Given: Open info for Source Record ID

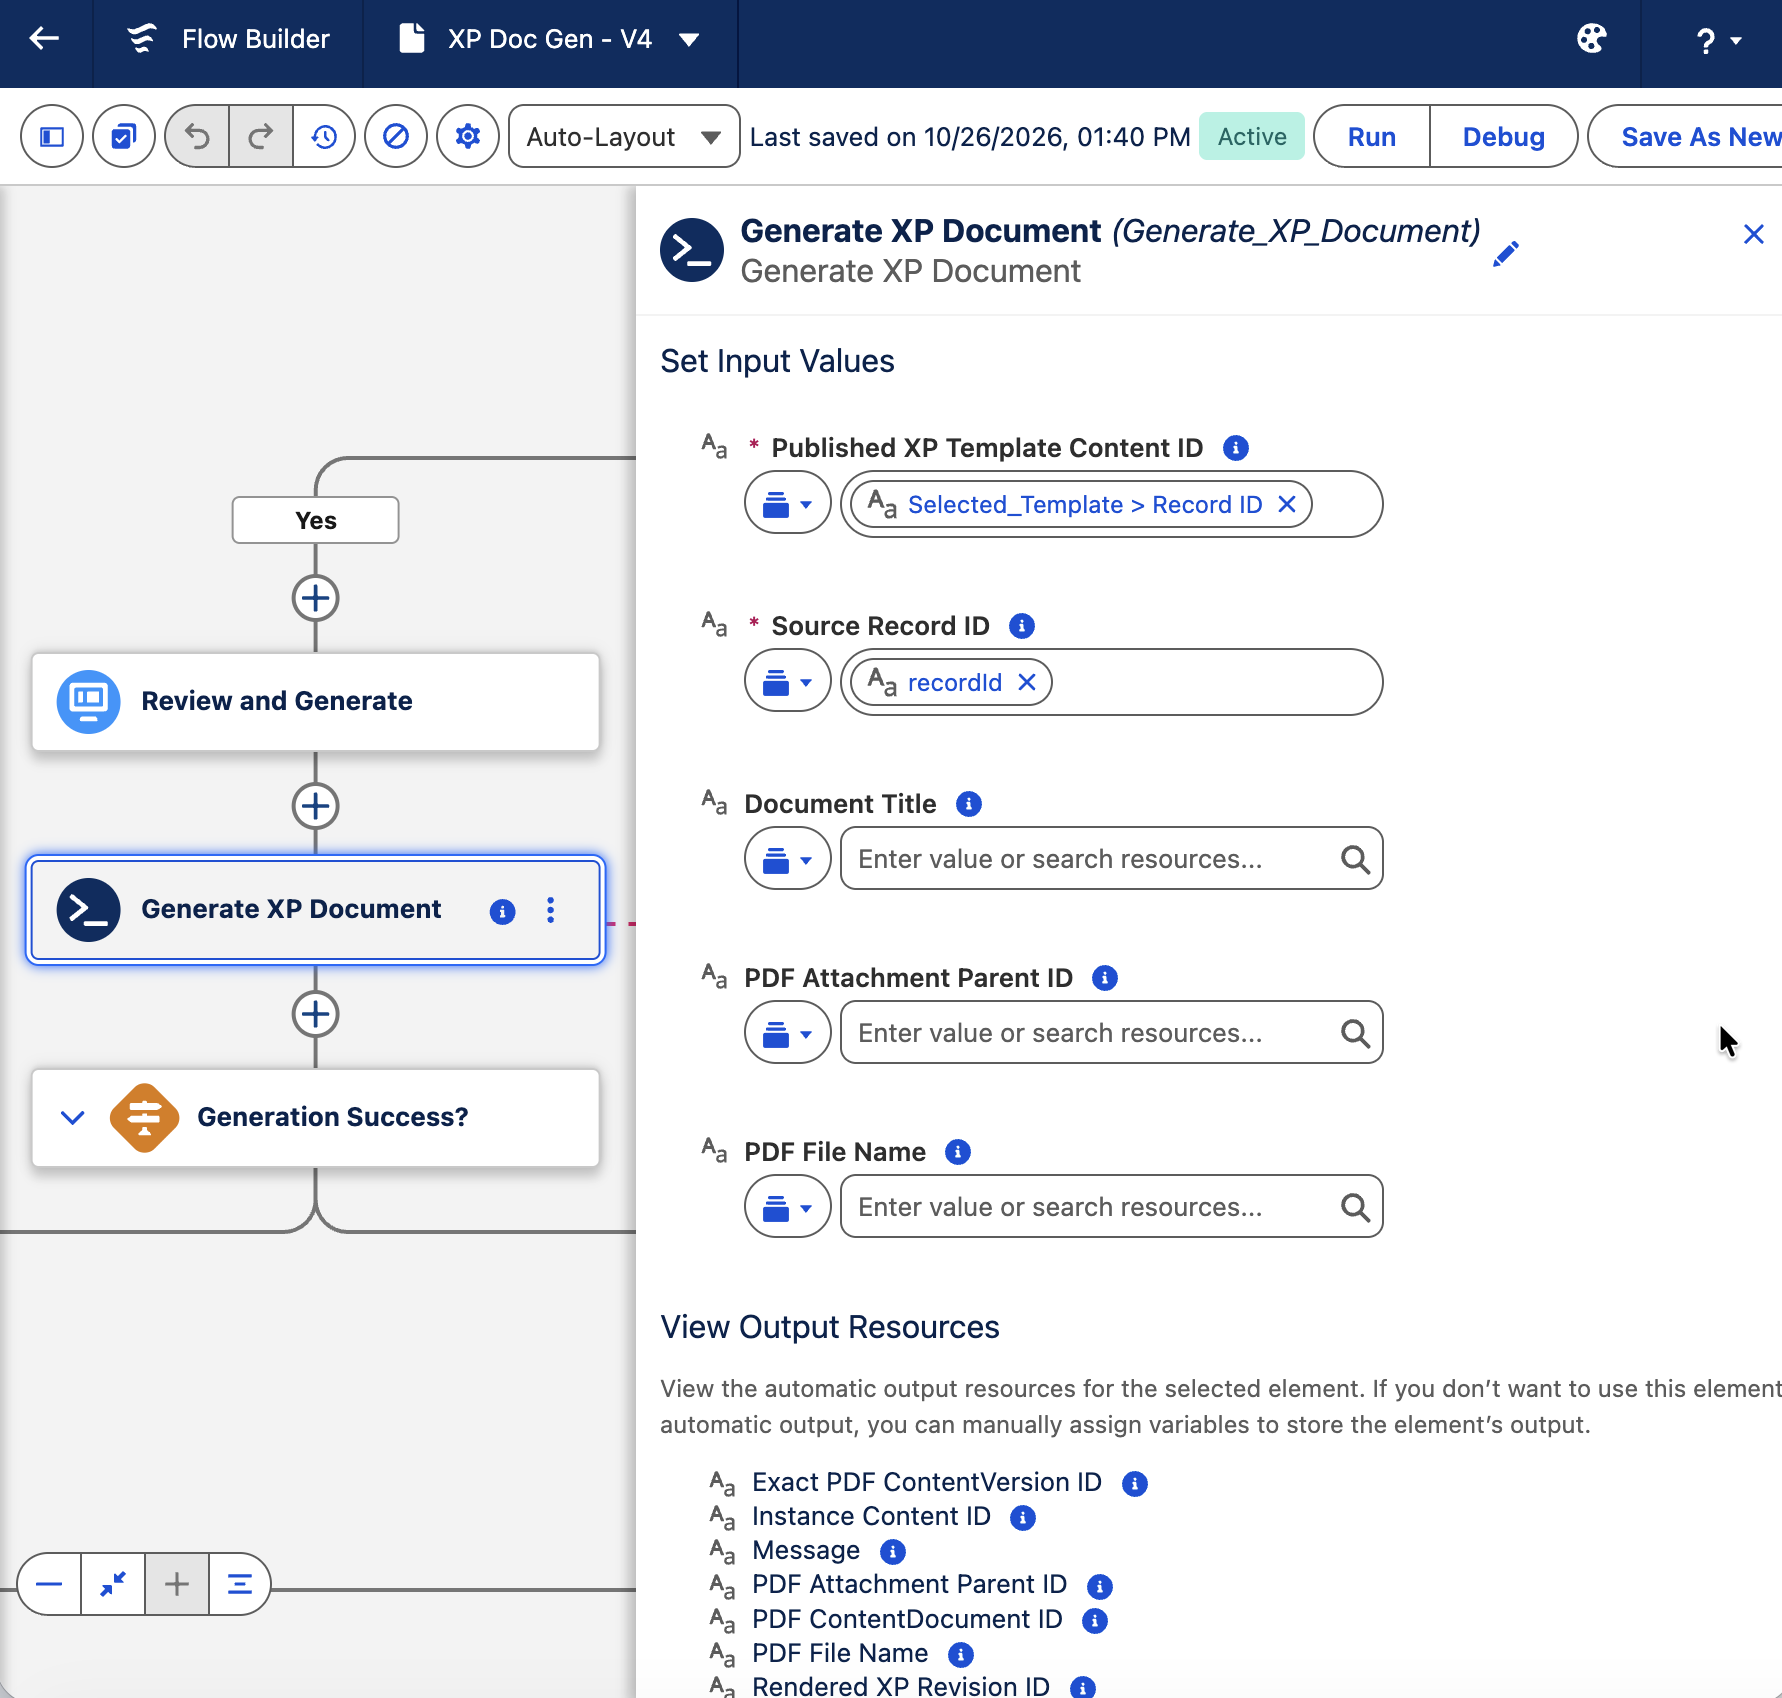Looking at the screenshot, I should [x=1021, y=626].
